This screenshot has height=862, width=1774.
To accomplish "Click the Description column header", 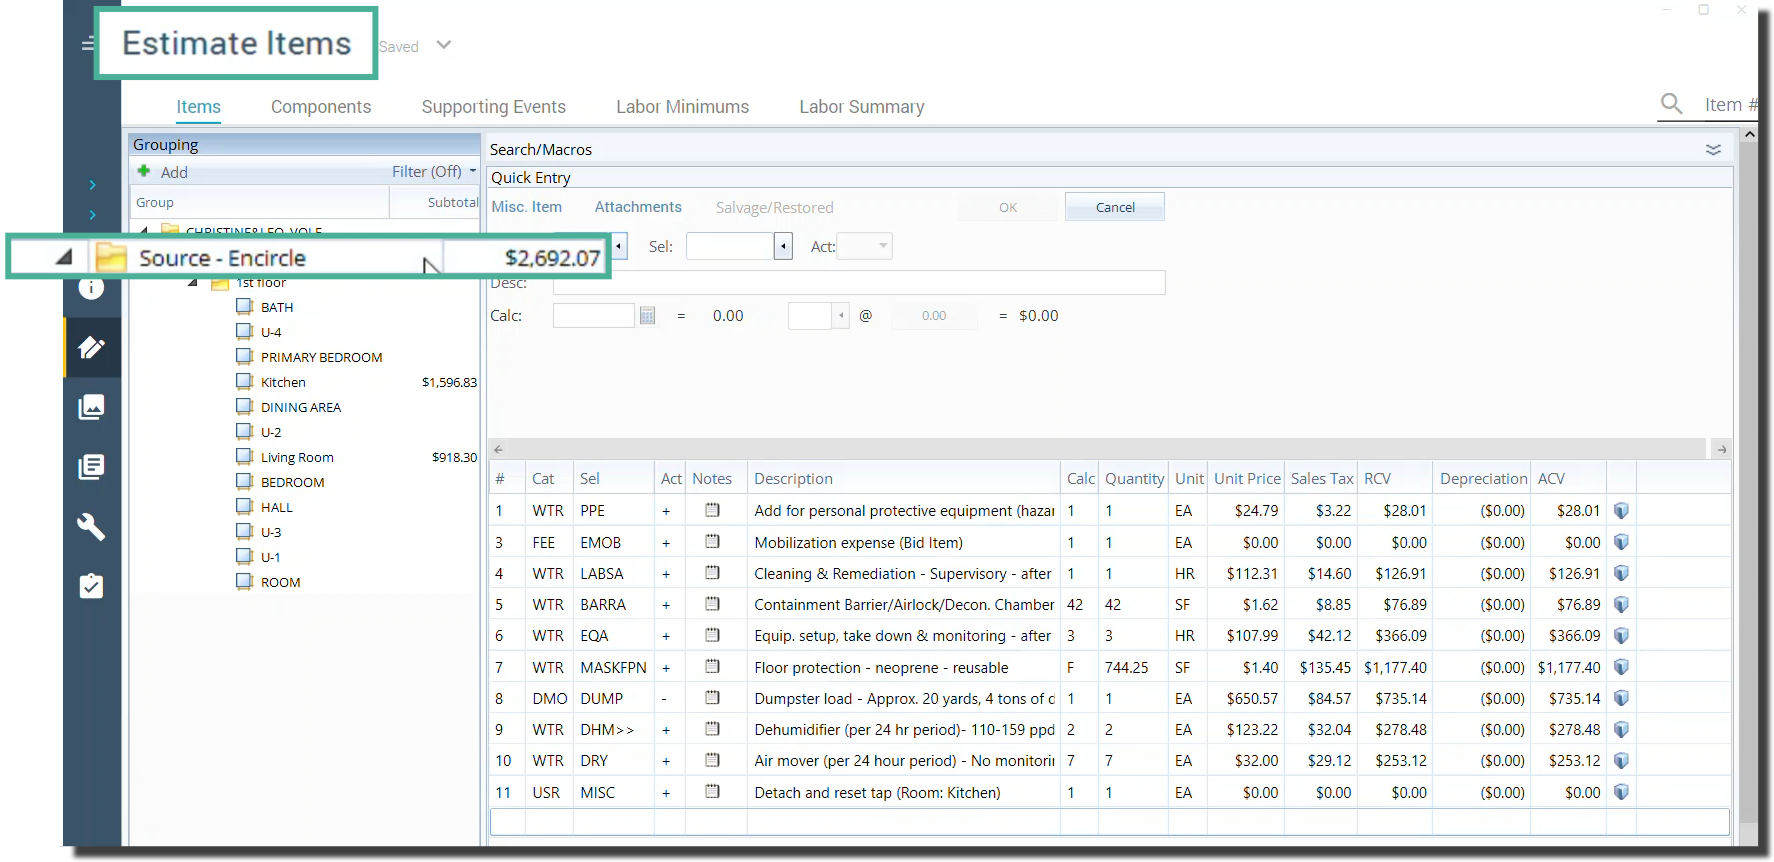I will [x=903, y=478].
